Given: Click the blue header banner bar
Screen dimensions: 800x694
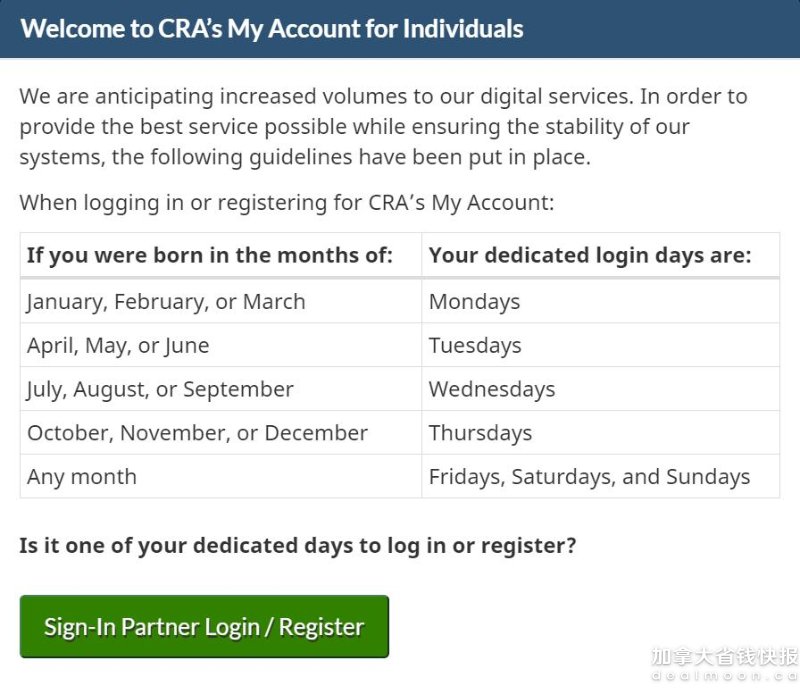Looking at the screenshot, I should coord(400,29).
